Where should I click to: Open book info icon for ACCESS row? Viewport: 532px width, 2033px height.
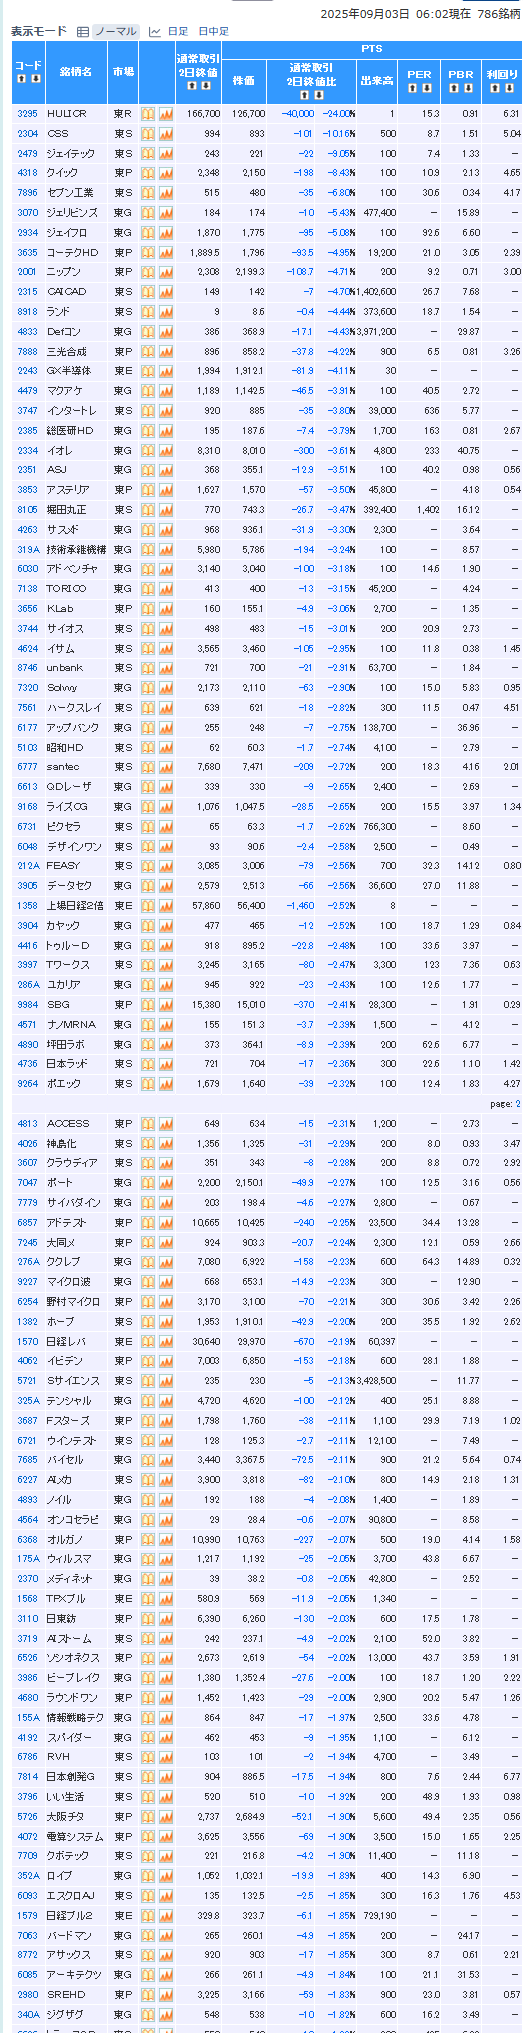(147, 1124)
